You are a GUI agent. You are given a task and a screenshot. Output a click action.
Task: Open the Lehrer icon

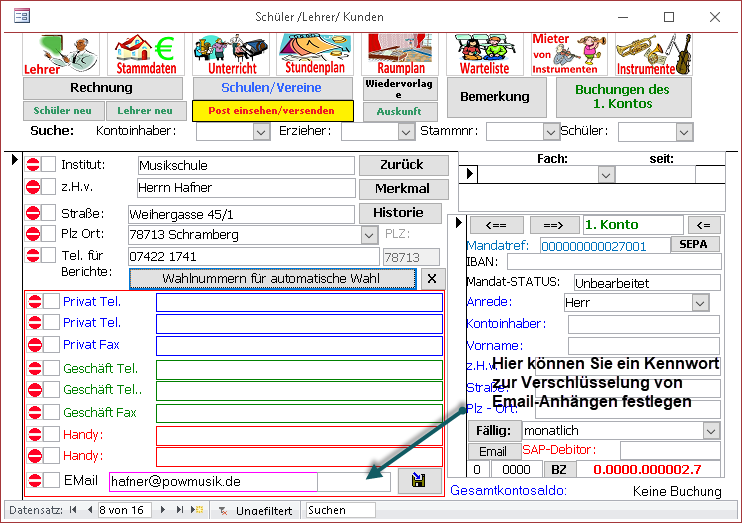tap(56, 54)
